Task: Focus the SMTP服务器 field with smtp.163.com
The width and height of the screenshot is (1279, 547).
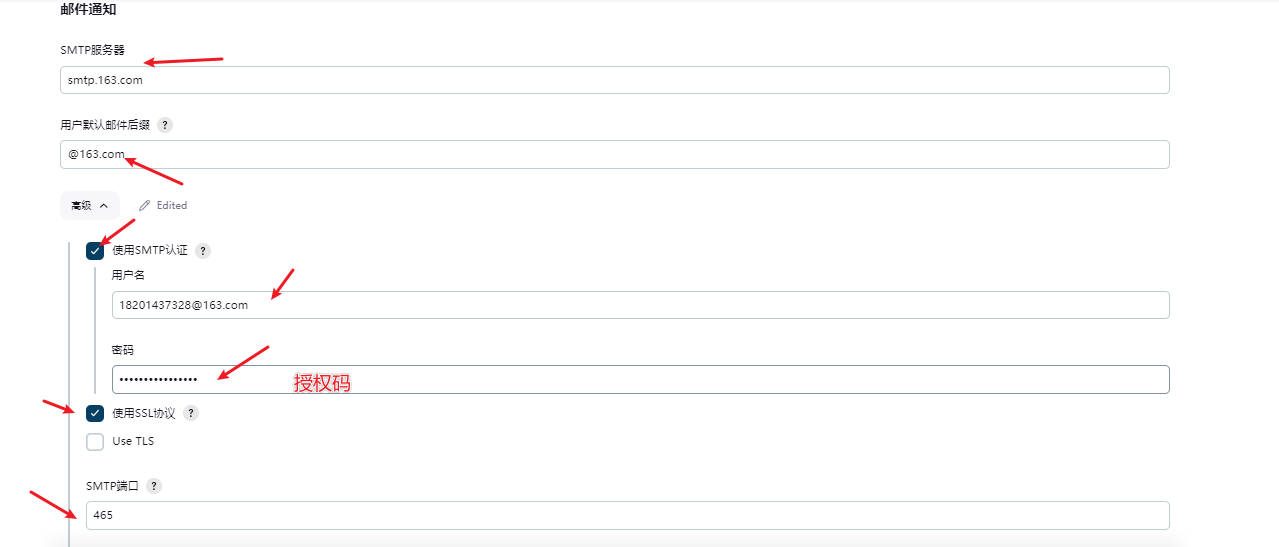Action: (615, 80)
